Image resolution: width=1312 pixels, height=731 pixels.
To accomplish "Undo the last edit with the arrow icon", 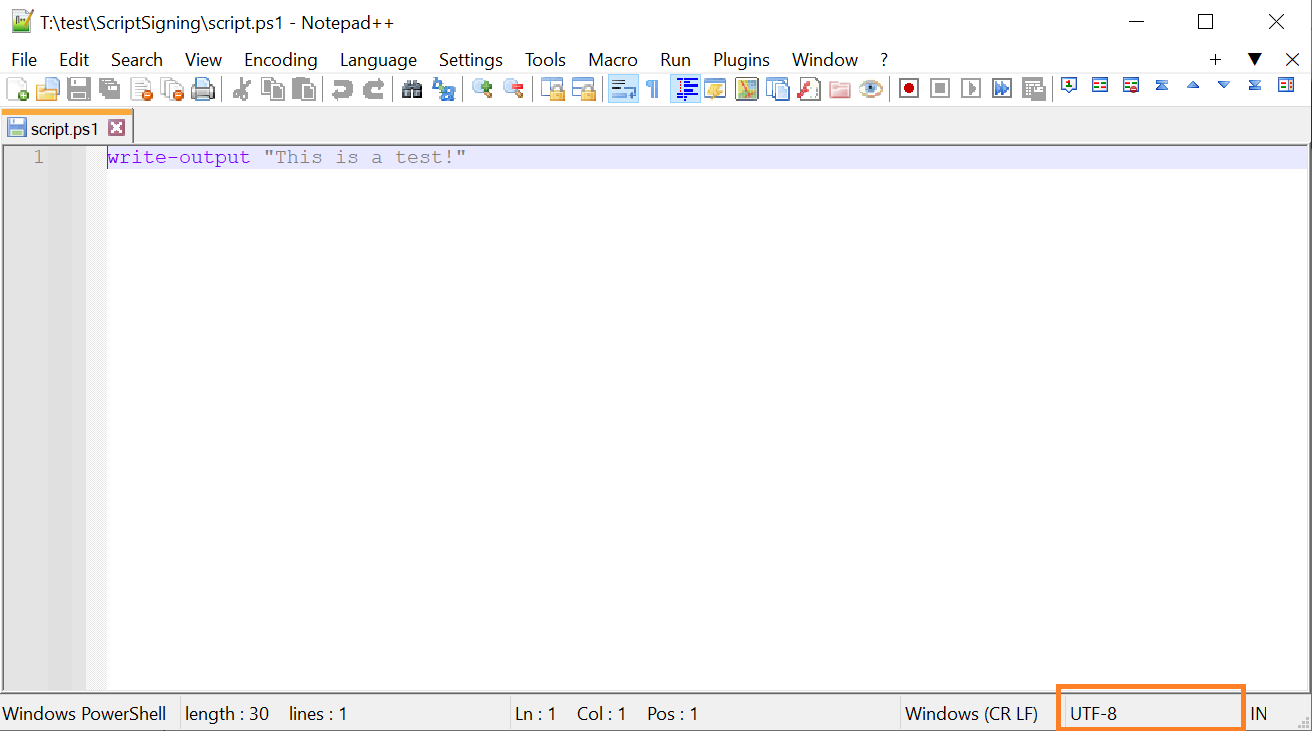I will [342, 88].
